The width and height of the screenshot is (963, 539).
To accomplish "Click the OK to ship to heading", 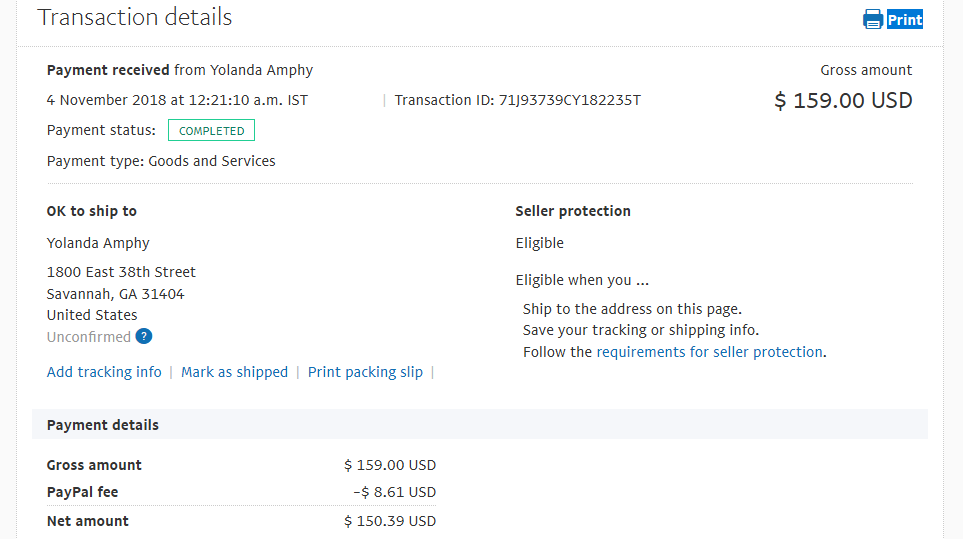I will click(92, 211).
